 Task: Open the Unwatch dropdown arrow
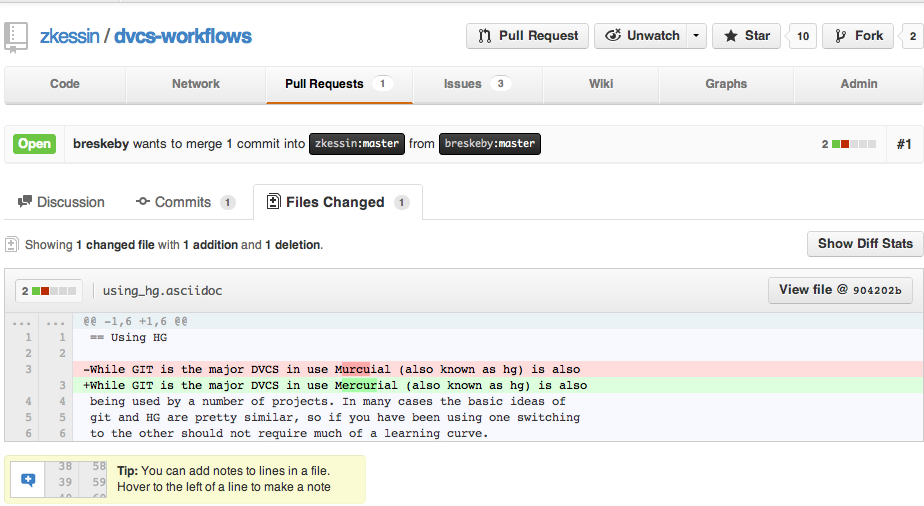tap(696, 36)
